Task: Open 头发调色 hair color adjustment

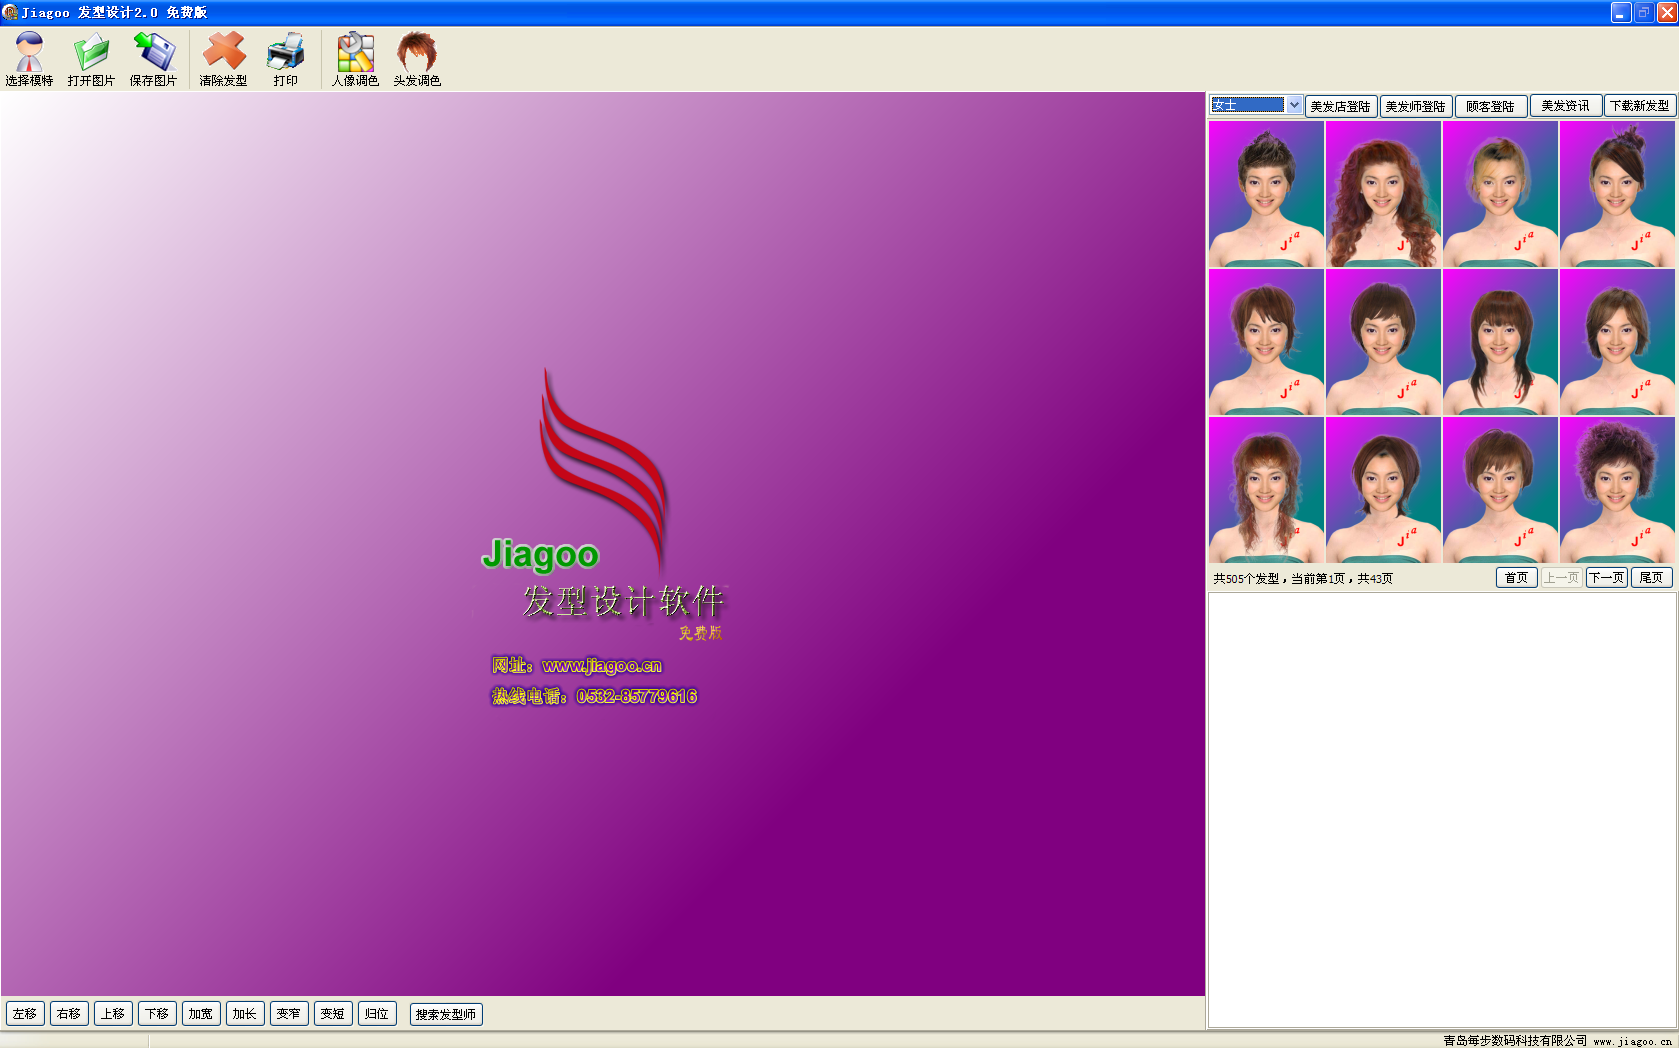Action: (417, 59)
